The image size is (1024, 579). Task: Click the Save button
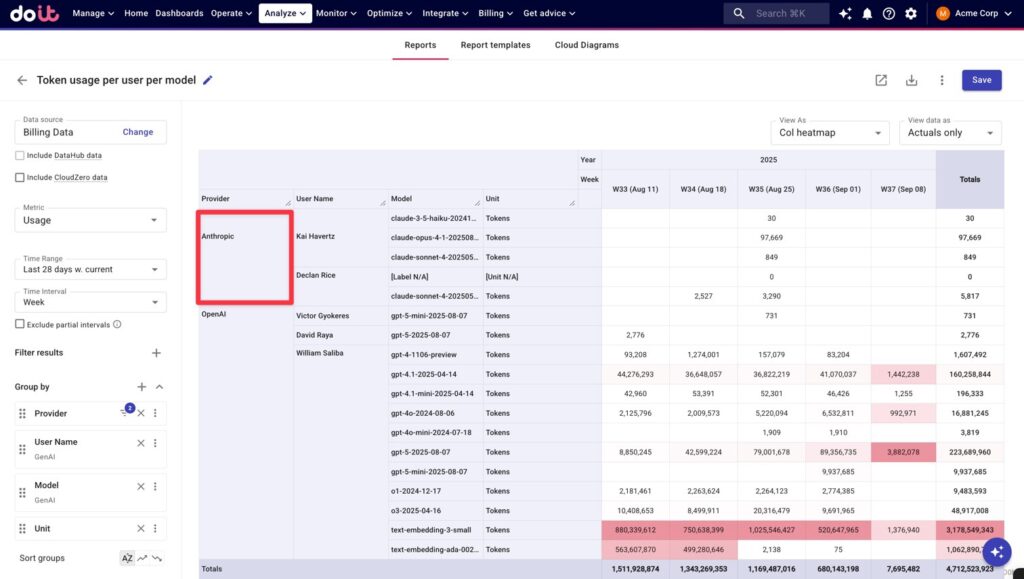(x=981, y=80)
